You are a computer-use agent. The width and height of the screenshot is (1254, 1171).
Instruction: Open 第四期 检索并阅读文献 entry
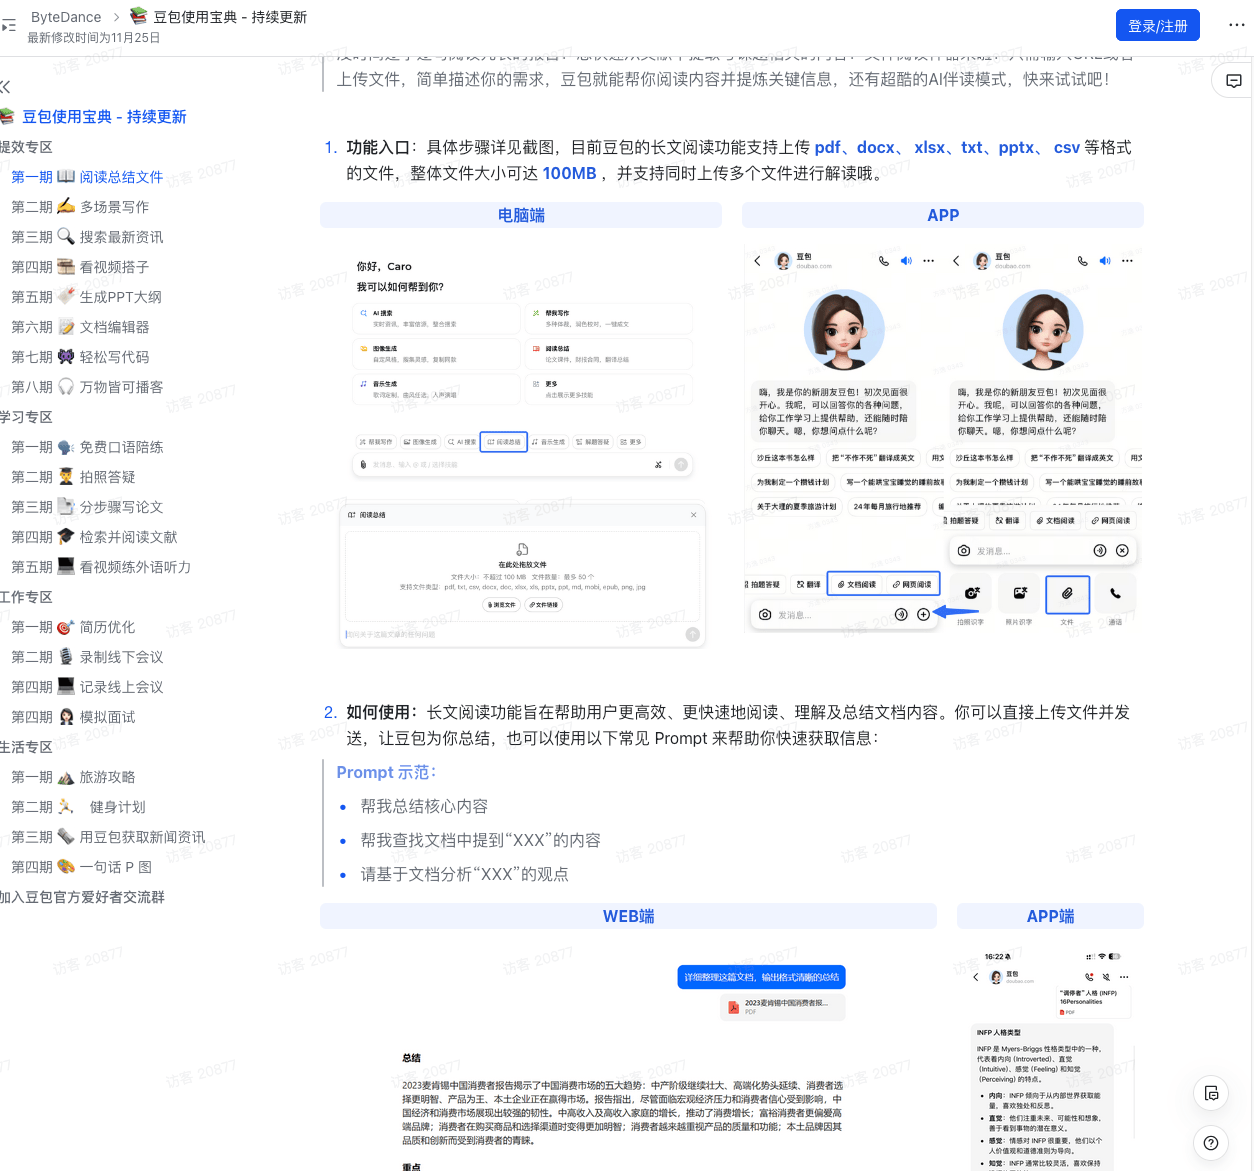point(94,537)
